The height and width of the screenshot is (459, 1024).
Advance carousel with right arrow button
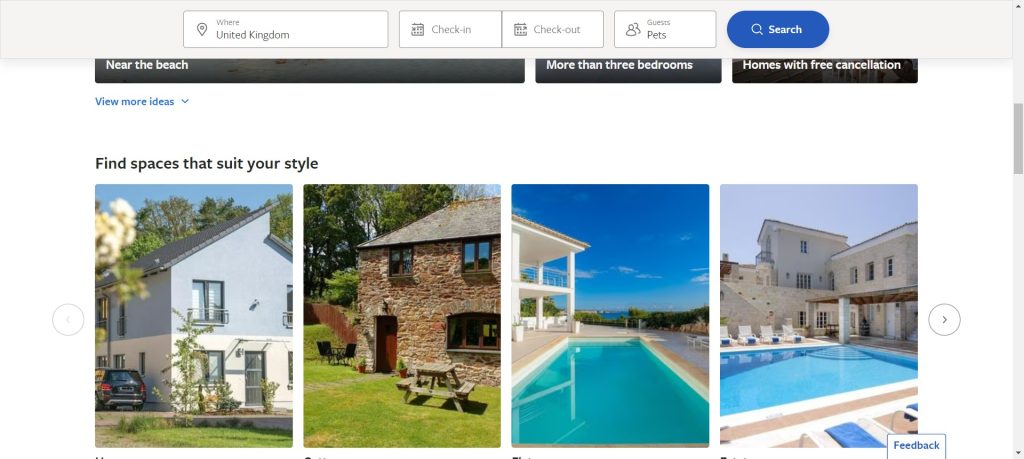point(944,320)
